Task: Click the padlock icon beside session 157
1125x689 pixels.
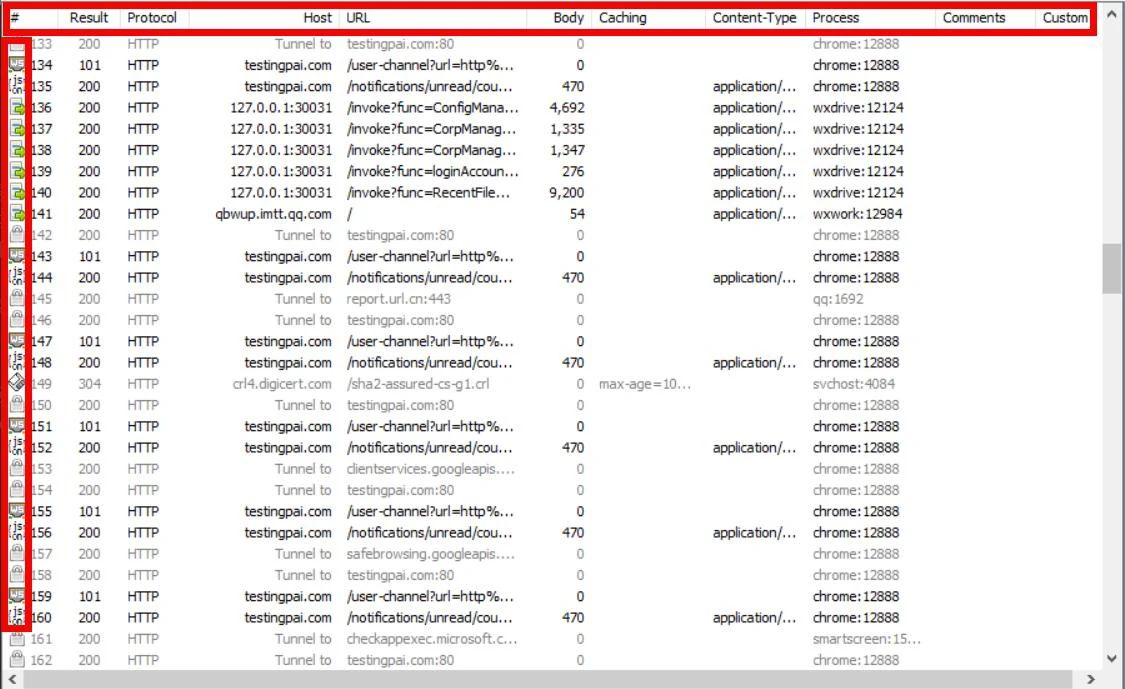Action: coord(14,554)
